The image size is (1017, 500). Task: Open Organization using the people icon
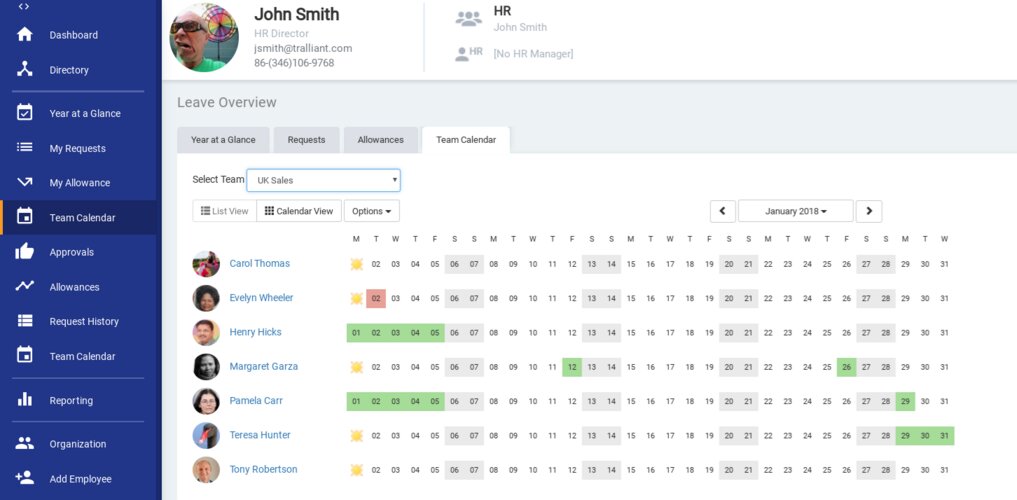click(x=25, y=444)
